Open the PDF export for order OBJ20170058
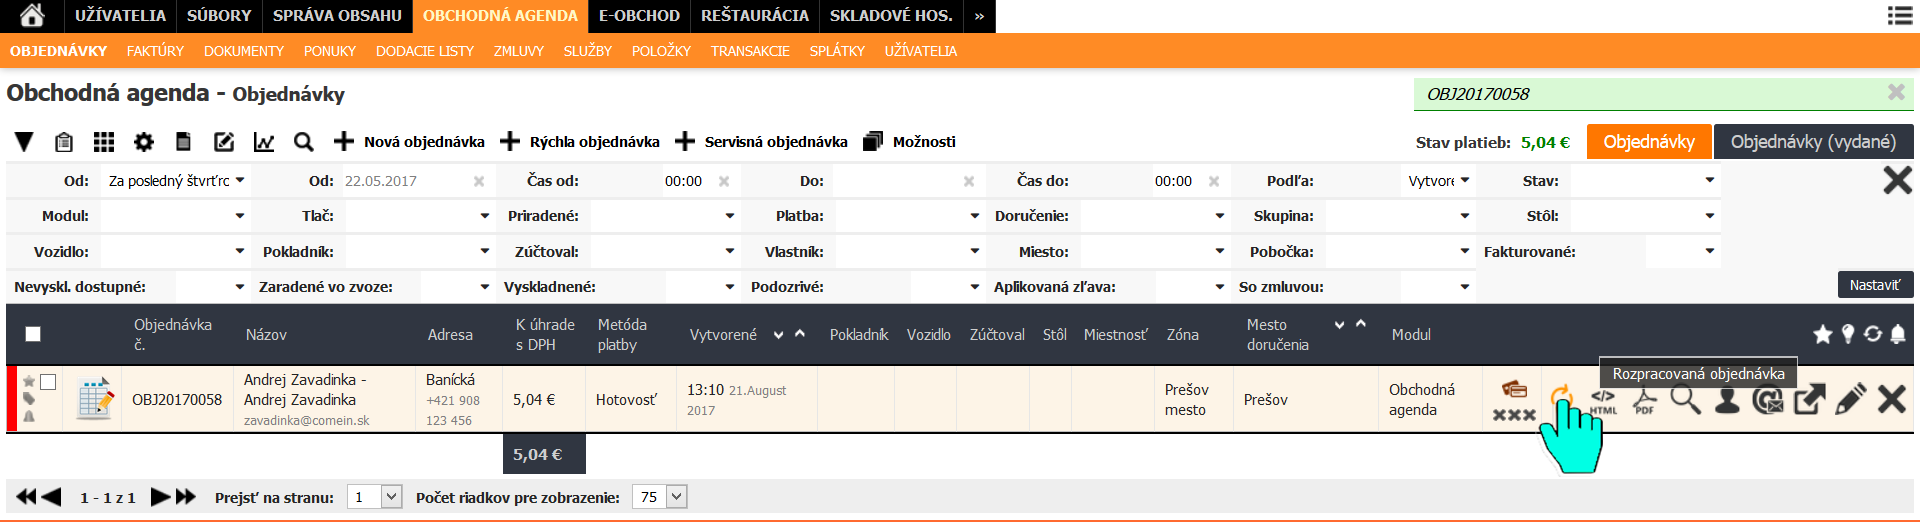Screen dimensions: 1920x524 tap(1644, 400)
